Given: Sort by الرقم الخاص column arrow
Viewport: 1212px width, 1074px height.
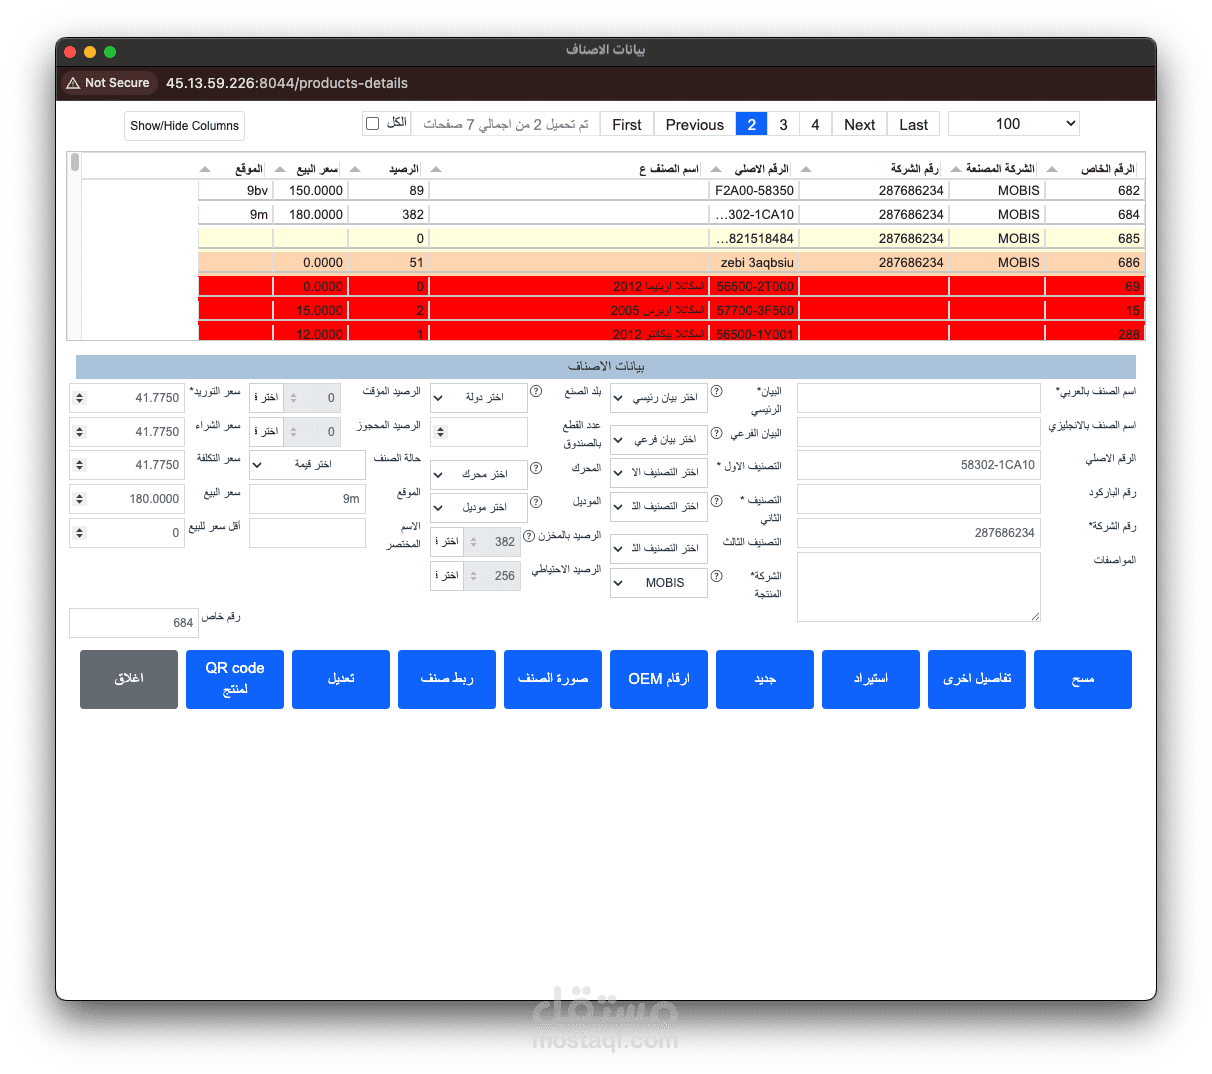Looking at the screenshot, I should tap(1051, 169).
